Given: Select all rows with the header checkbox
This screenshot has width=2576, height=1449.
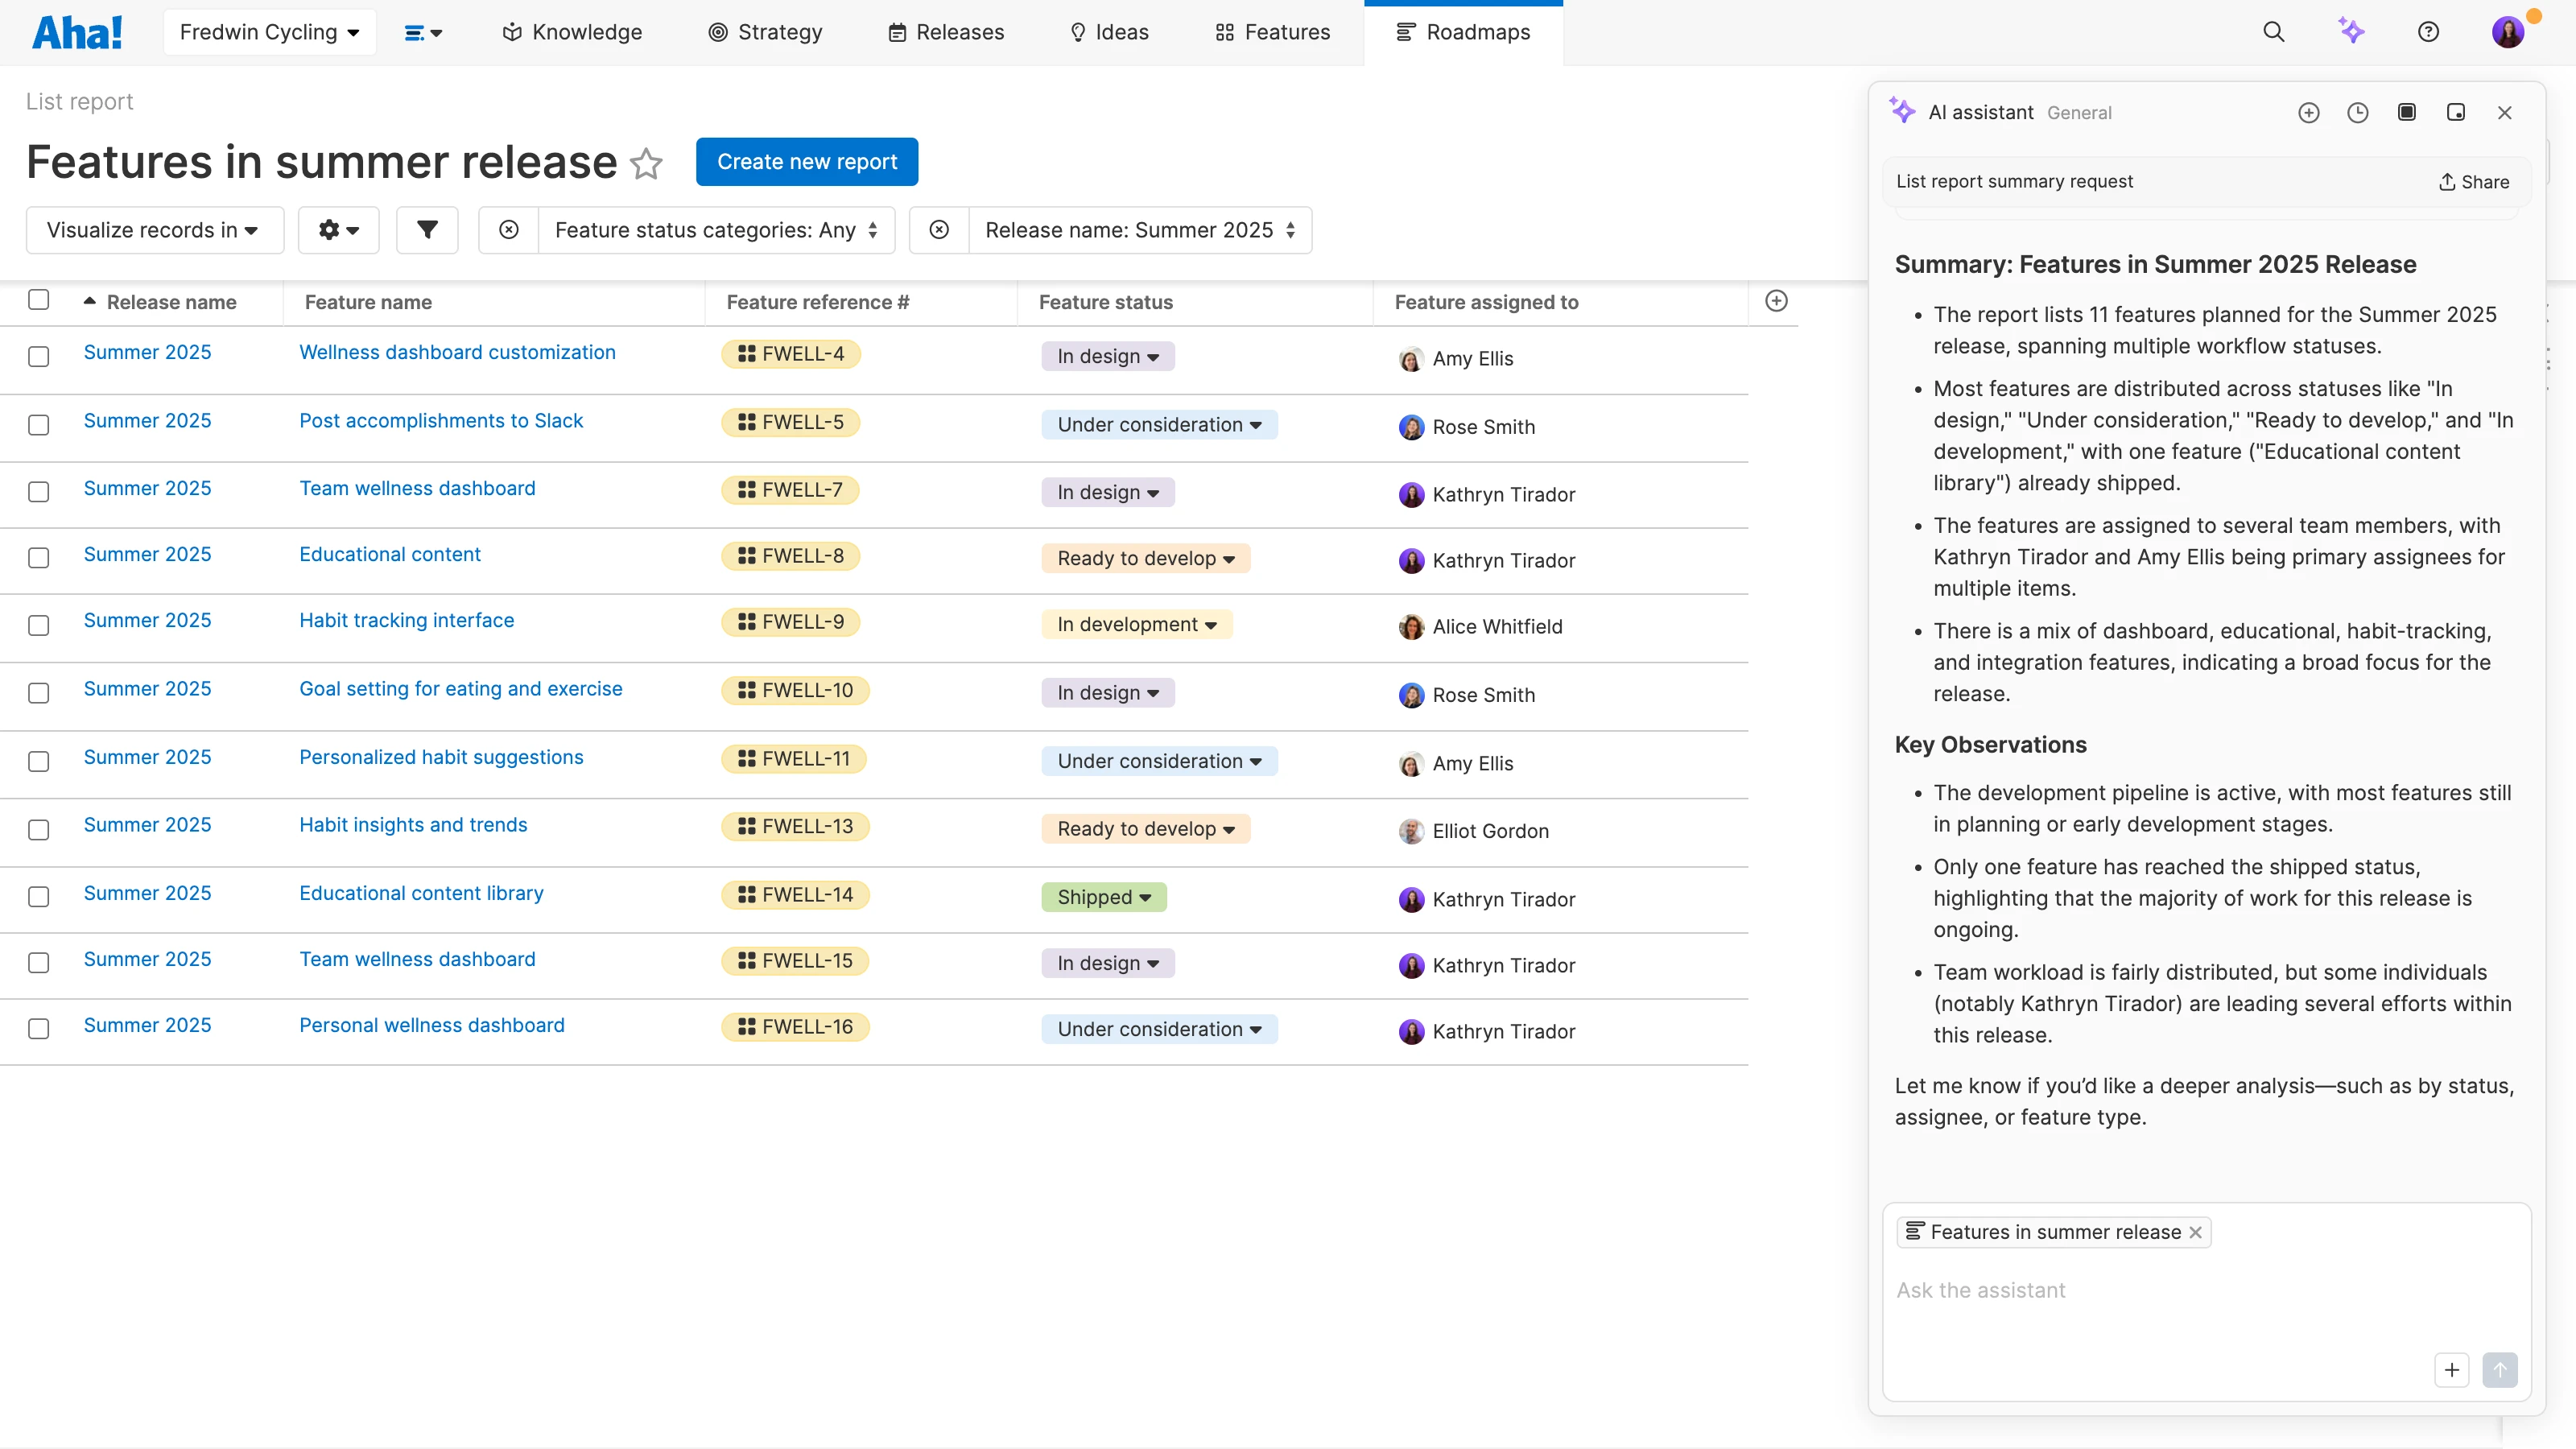Looking at the screenshot, I should pos(38,299).
